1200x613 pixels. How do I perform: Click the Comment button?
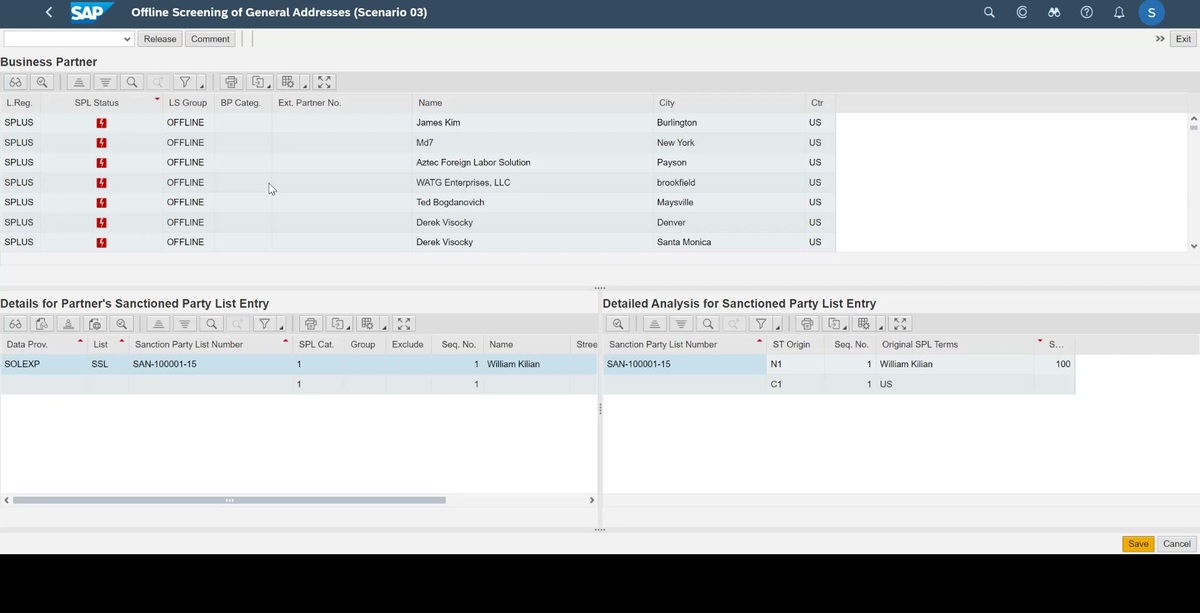210,39
